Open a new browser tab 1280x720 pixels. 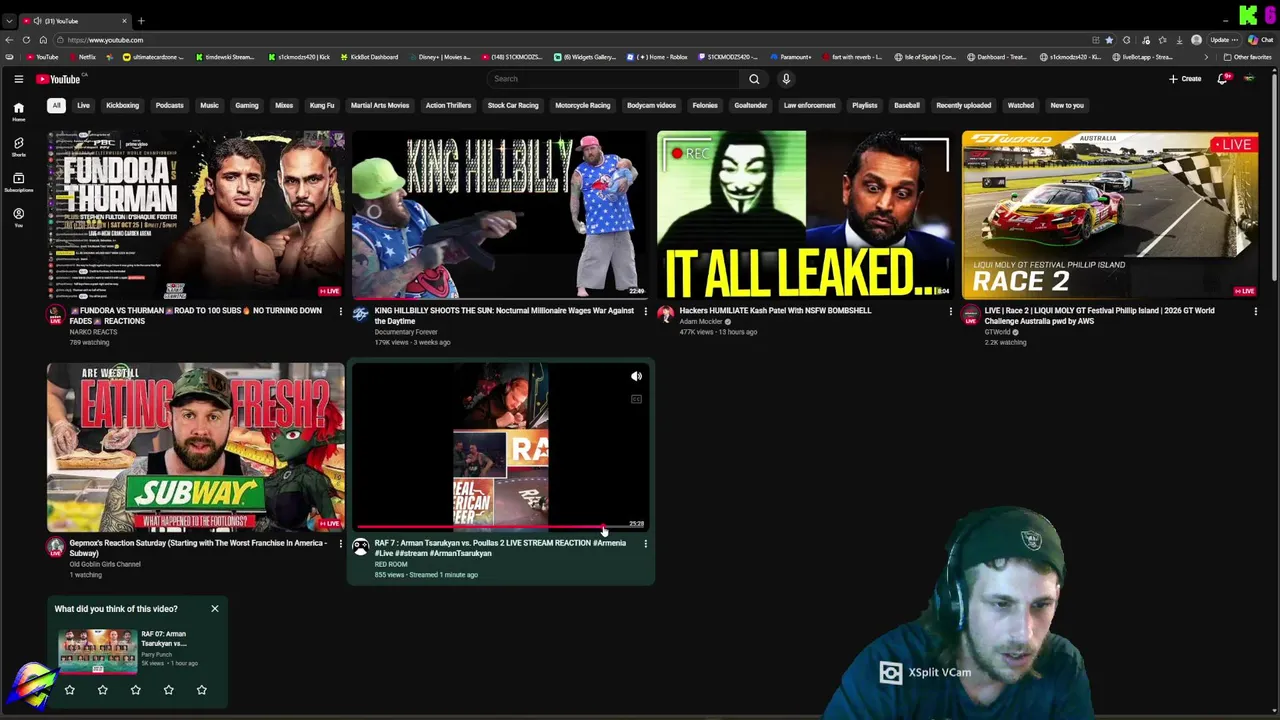click(x=141, y=21)
